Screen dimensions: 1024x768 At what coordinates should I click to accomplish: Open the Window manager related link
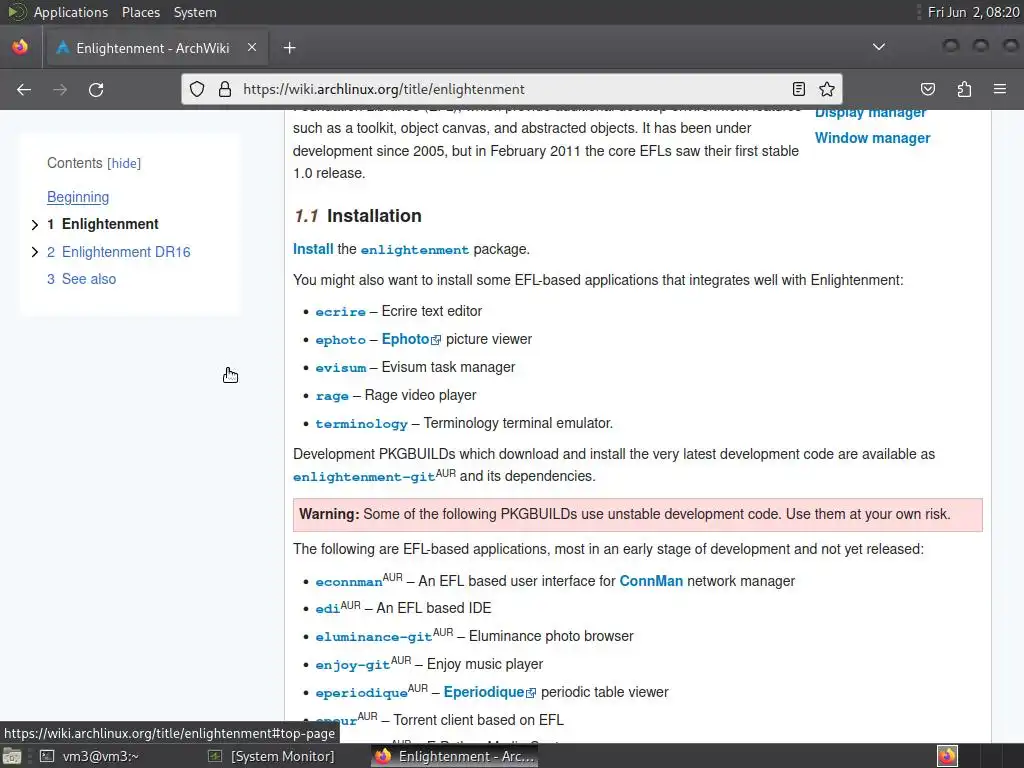[872, 138]
